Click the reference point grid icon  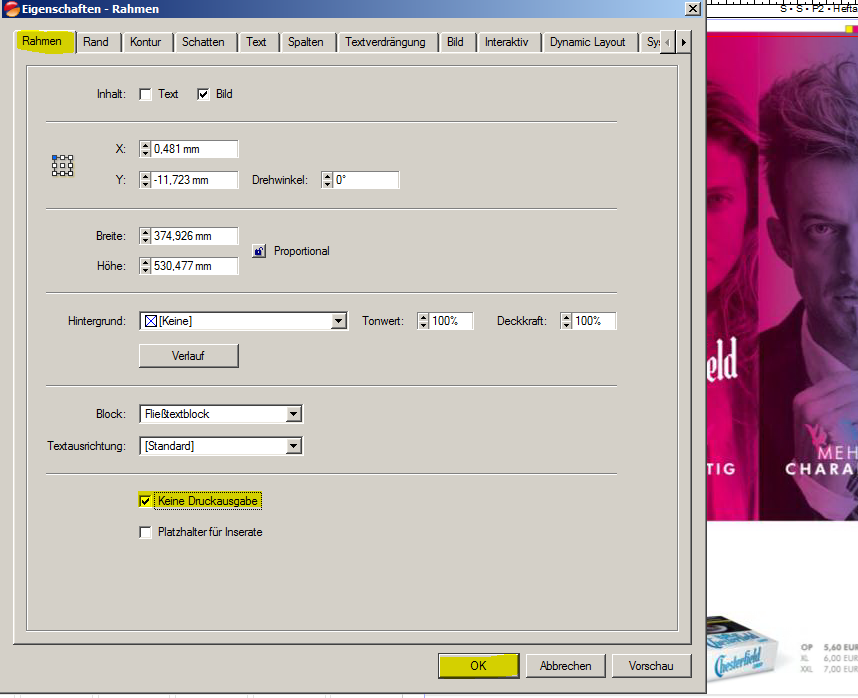[62, 165]
